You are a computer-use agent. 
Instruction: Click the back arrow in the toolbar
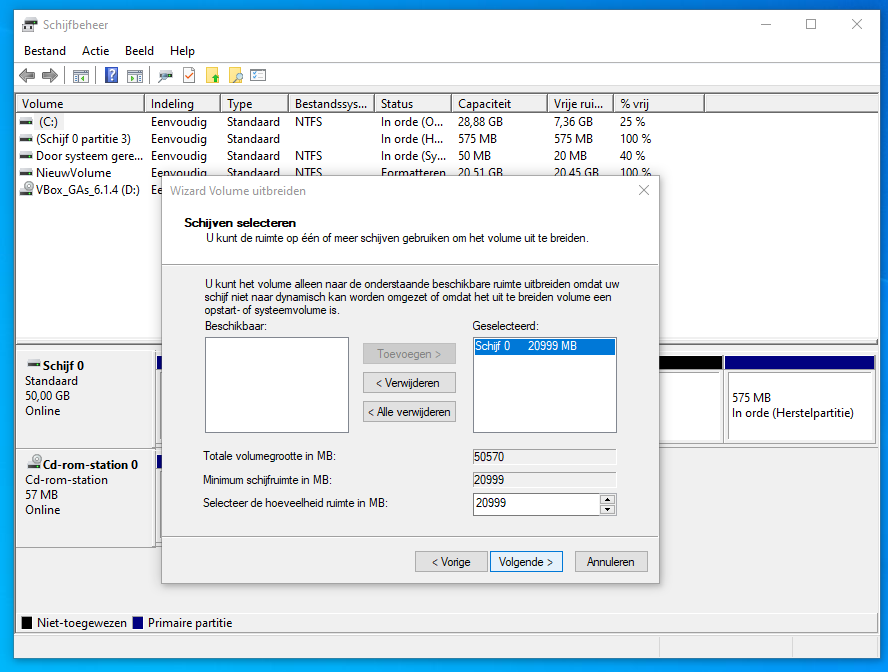pyautogui.click(x=27, y=76)
